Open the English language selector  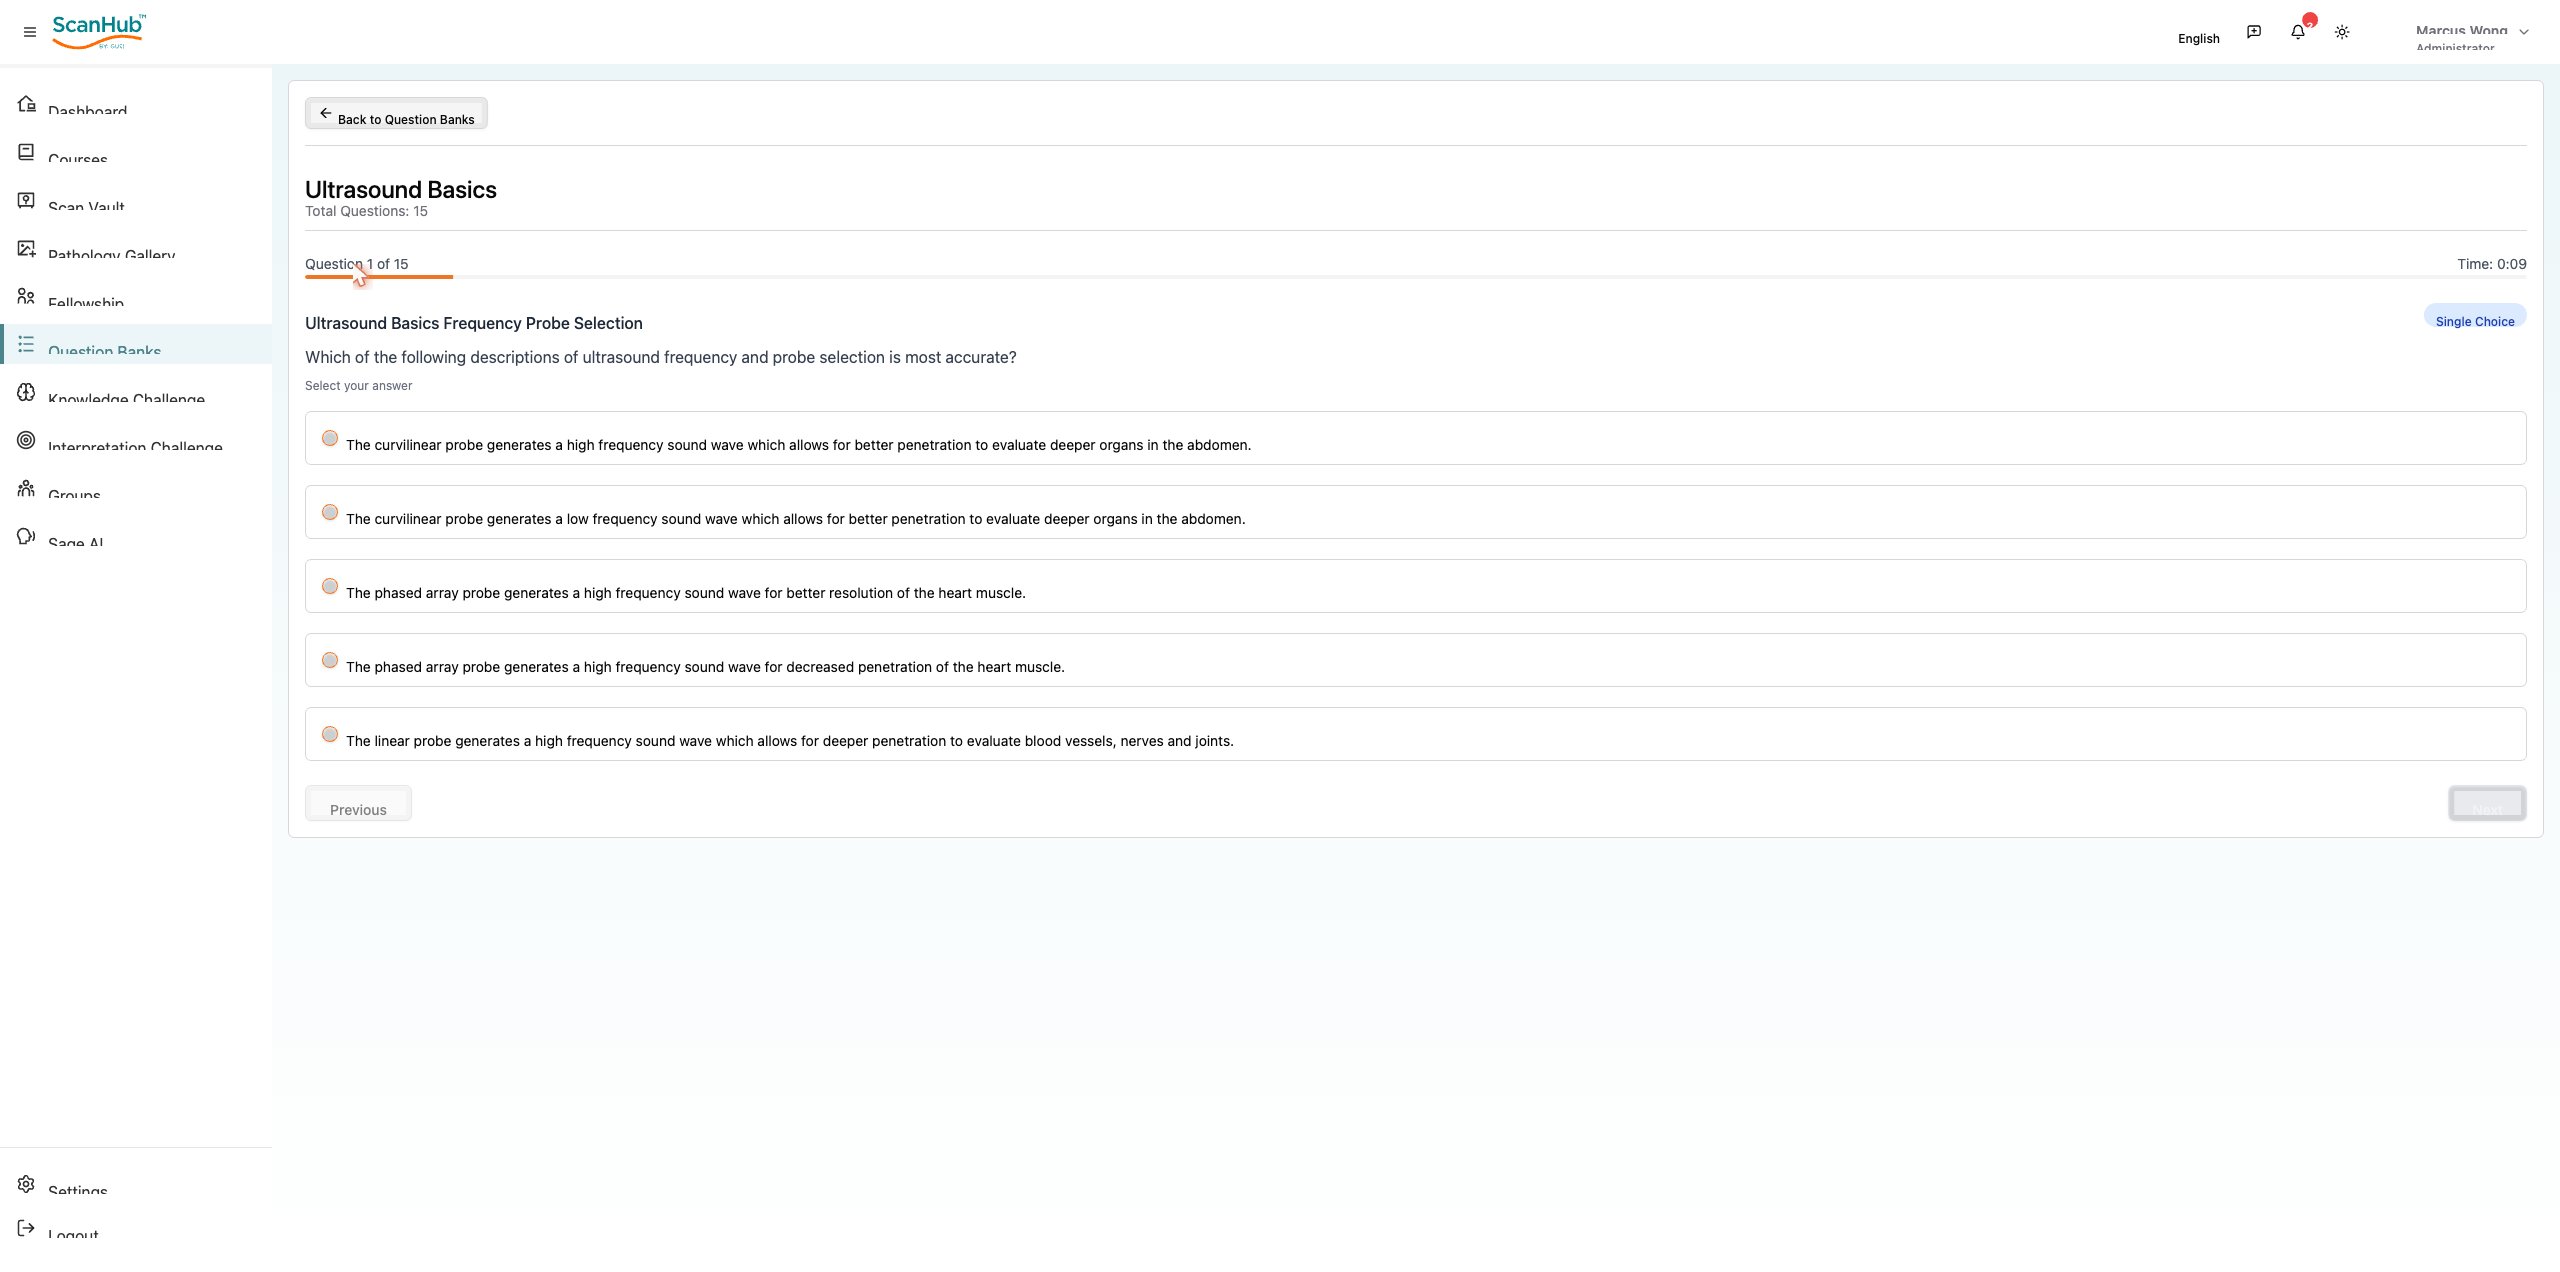(x=2198, y=38)
